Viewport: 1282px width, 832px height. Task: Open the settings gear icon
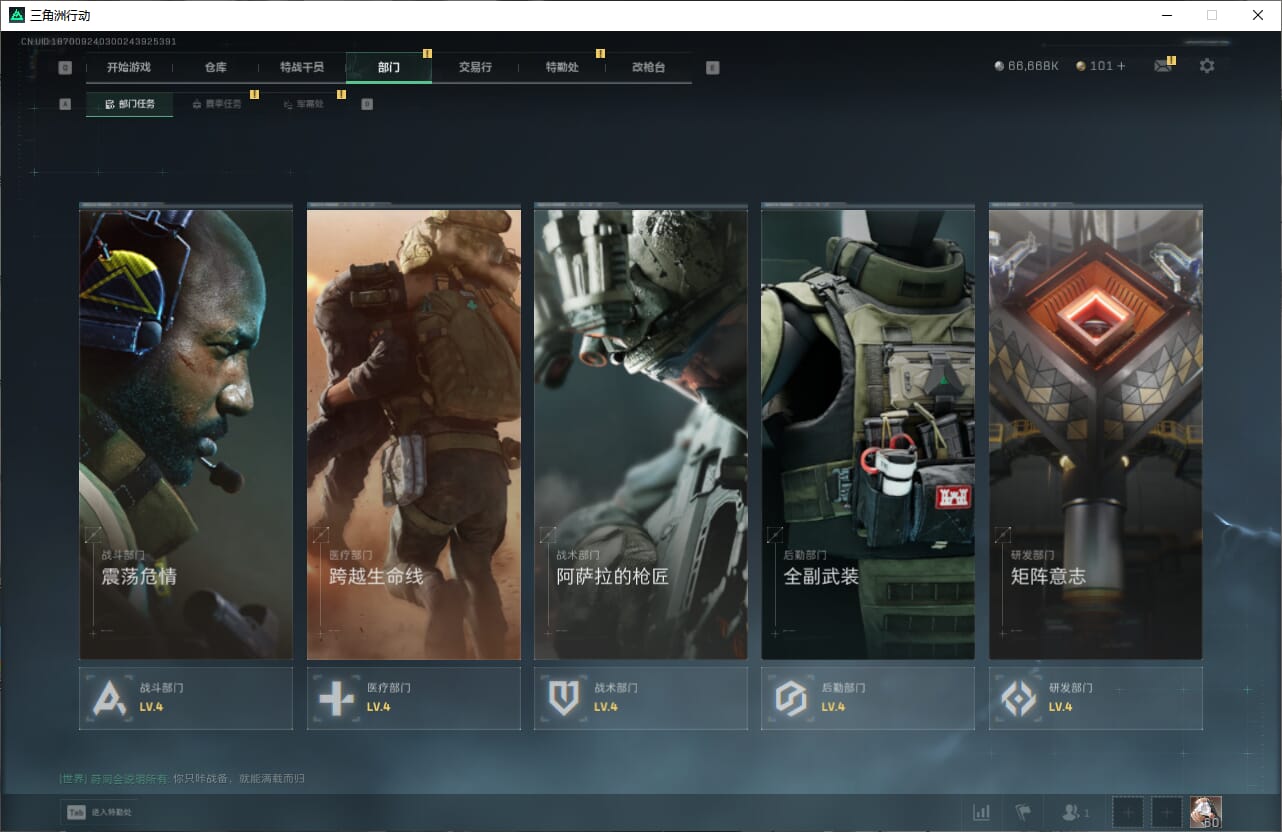click(x=1207, y=66)
